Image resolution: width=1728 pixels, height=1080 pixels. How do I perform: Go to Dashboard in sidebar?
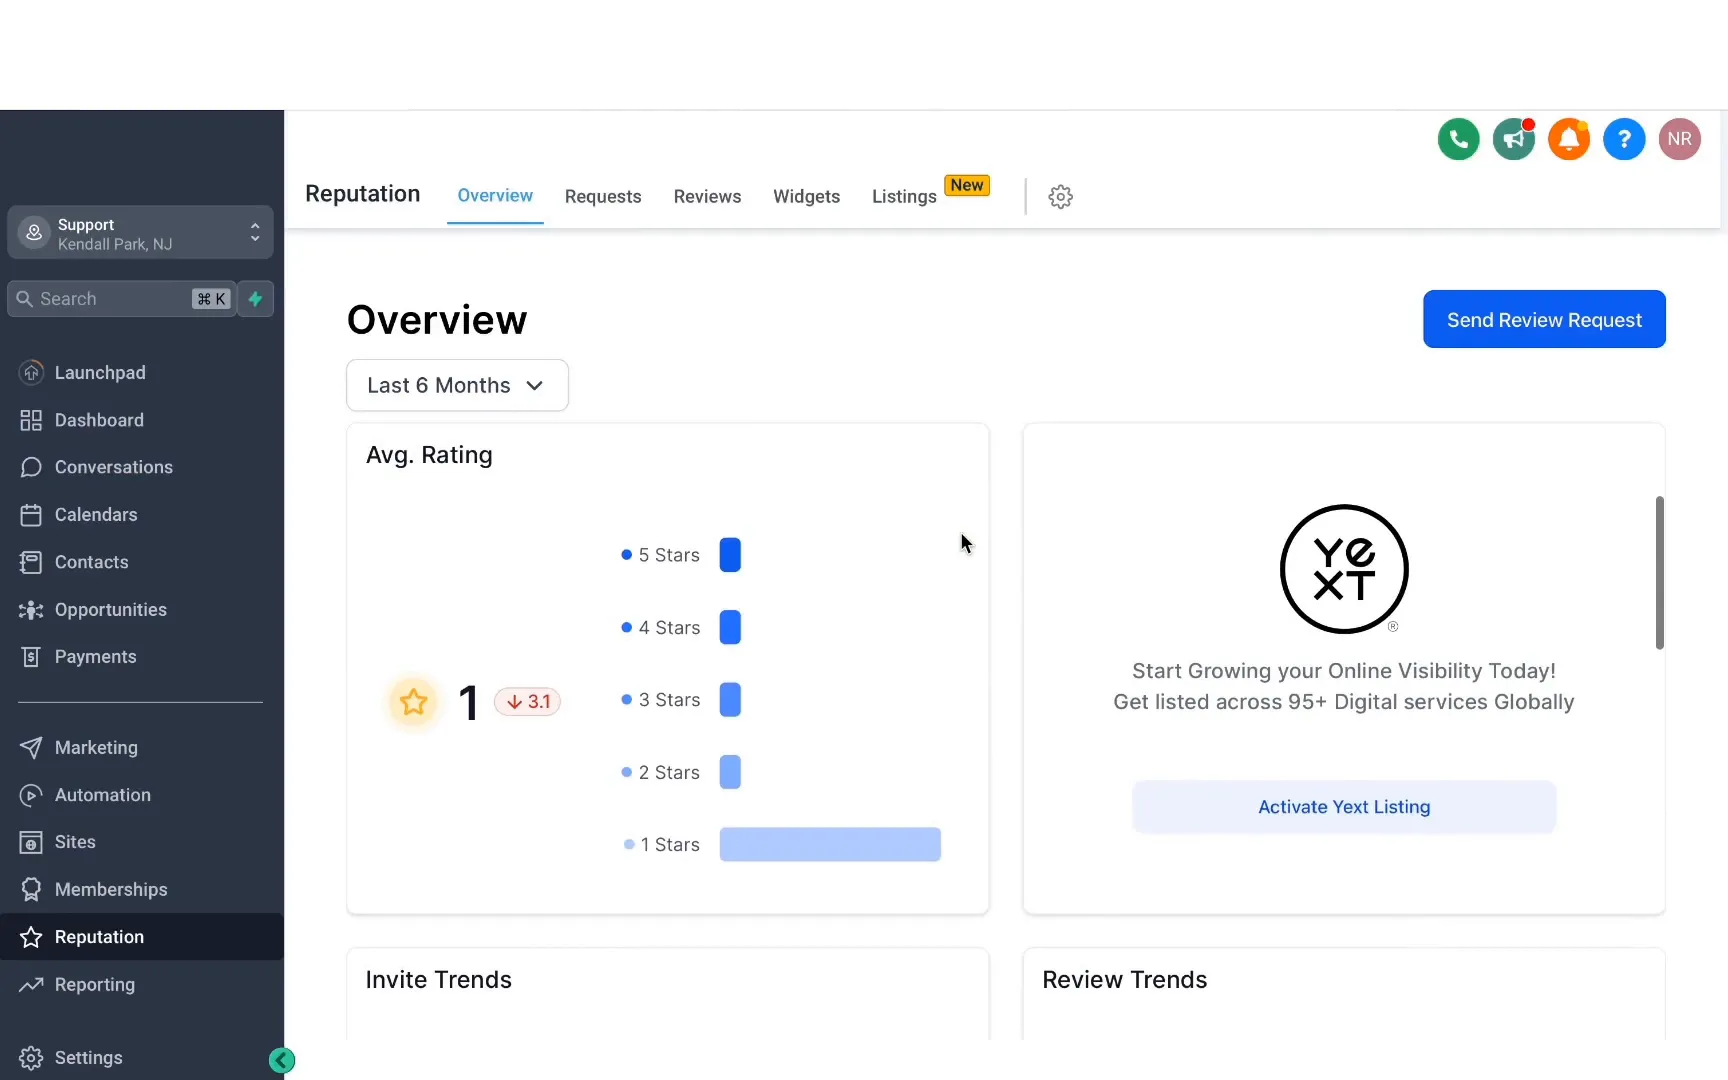click(x=99, y=420)
